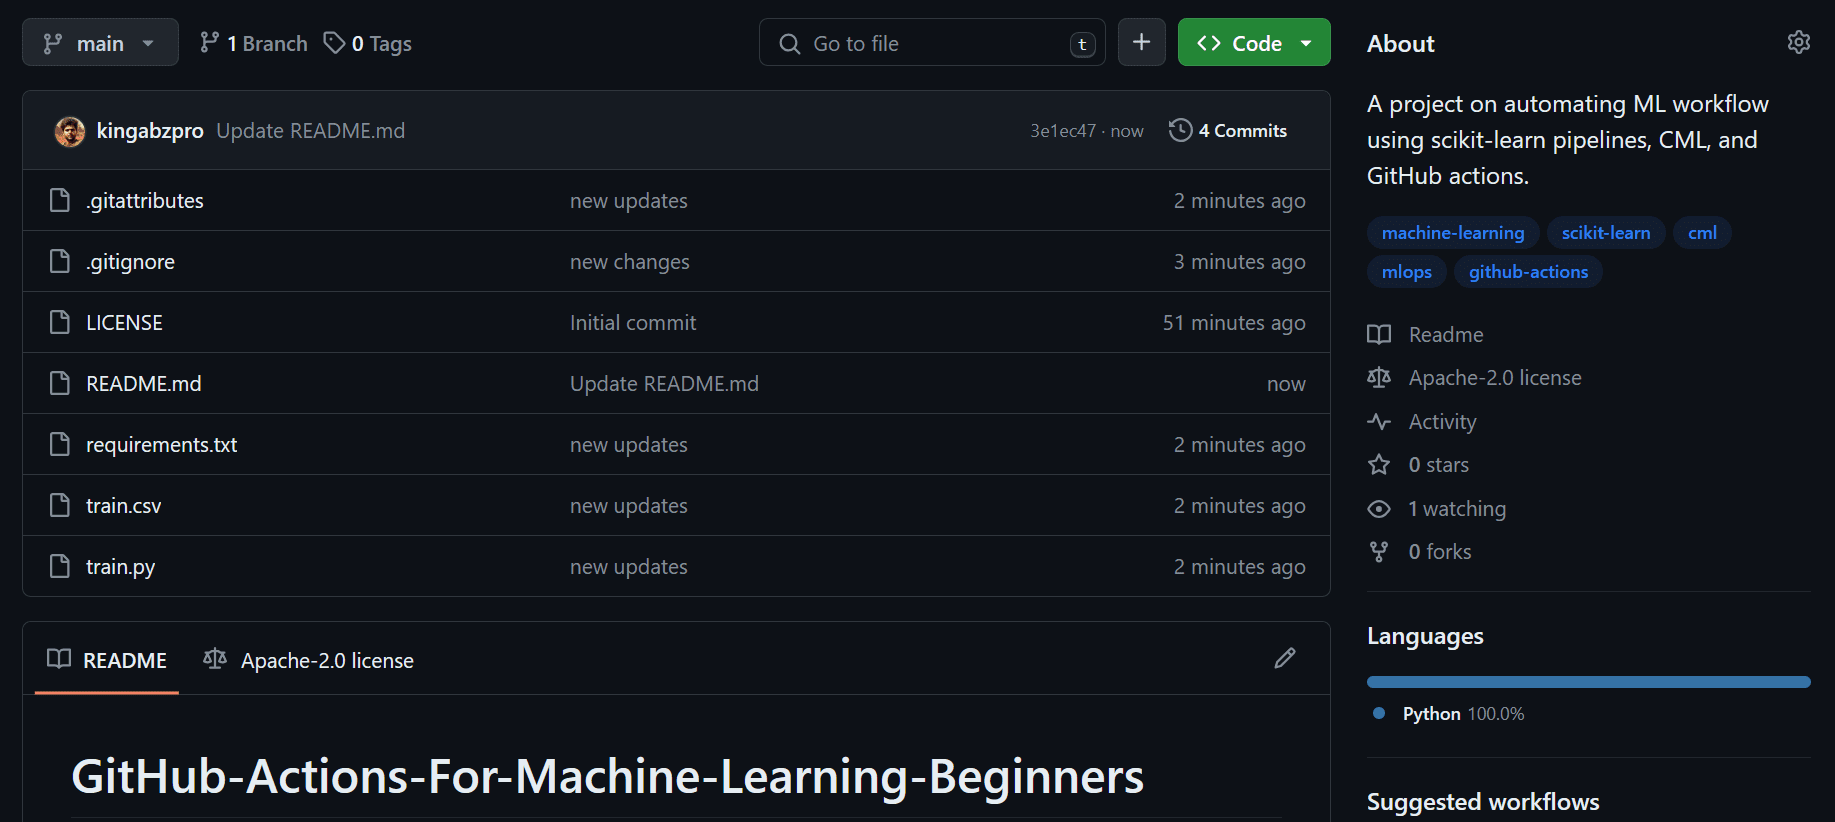Viewport: 1835px width, 822px height.
Task: Click the Activity pulse icon
Action: [x=1379, y=422]
